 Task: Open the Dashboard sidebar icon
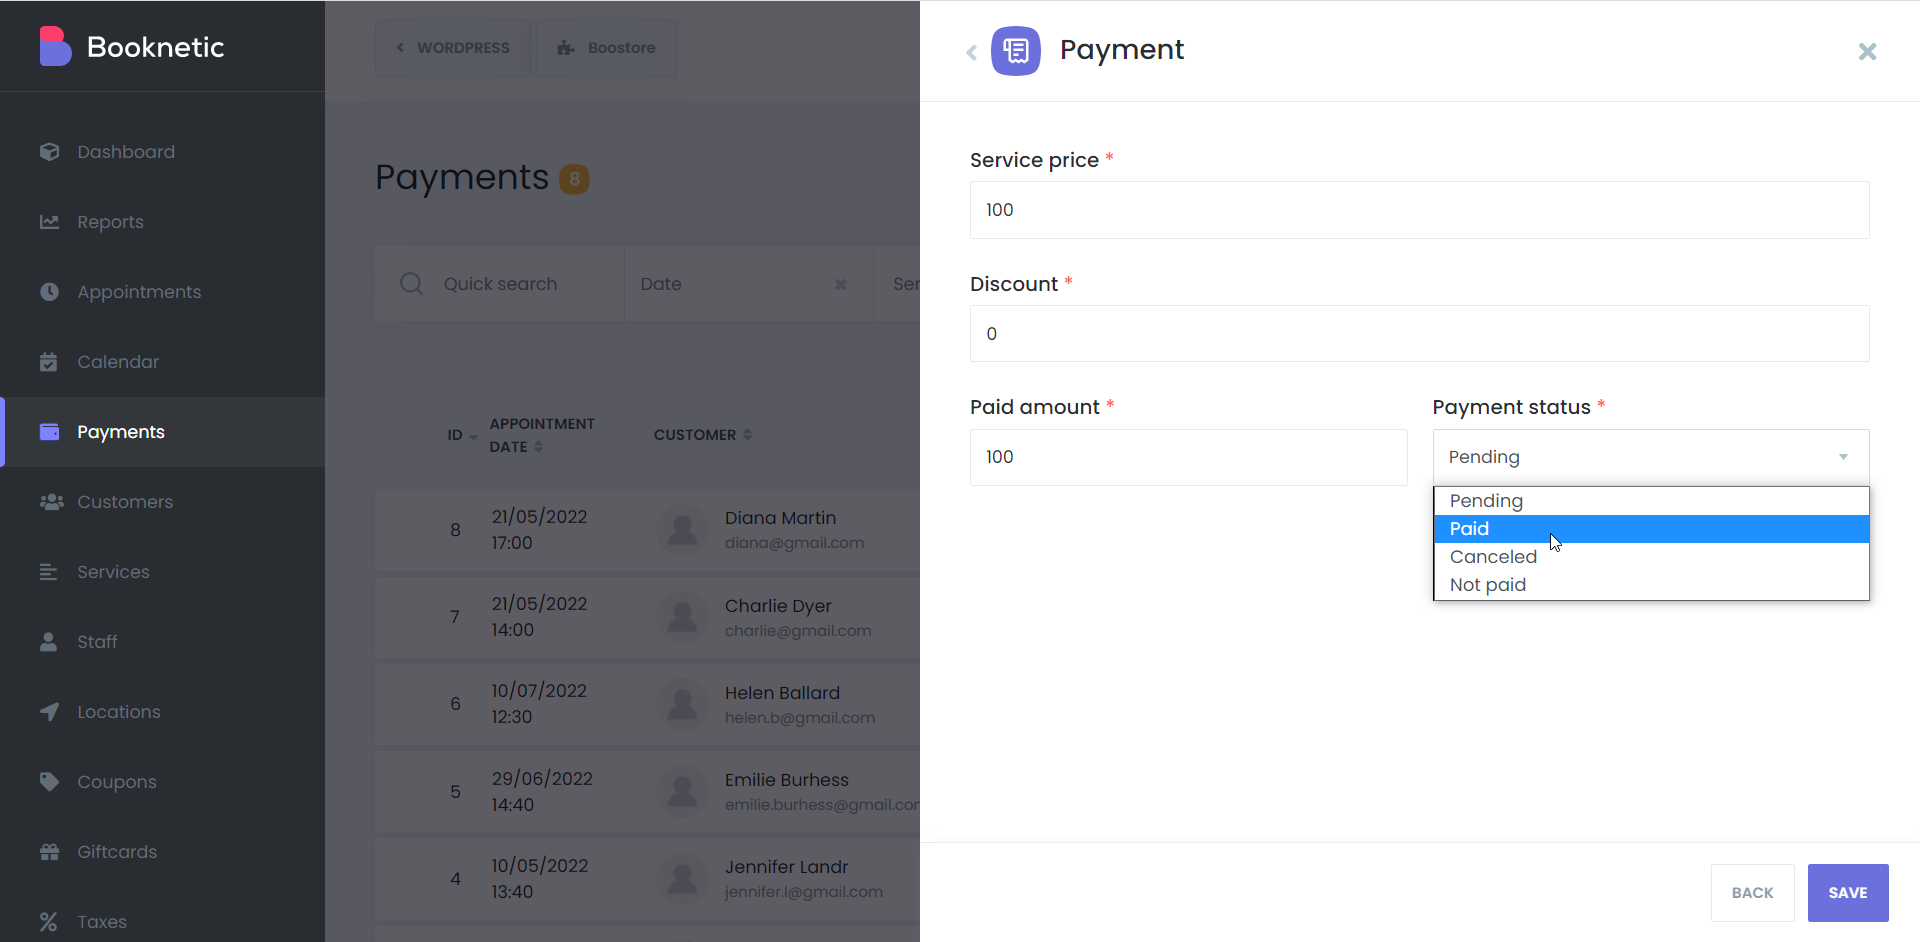[x=49, y=152]
